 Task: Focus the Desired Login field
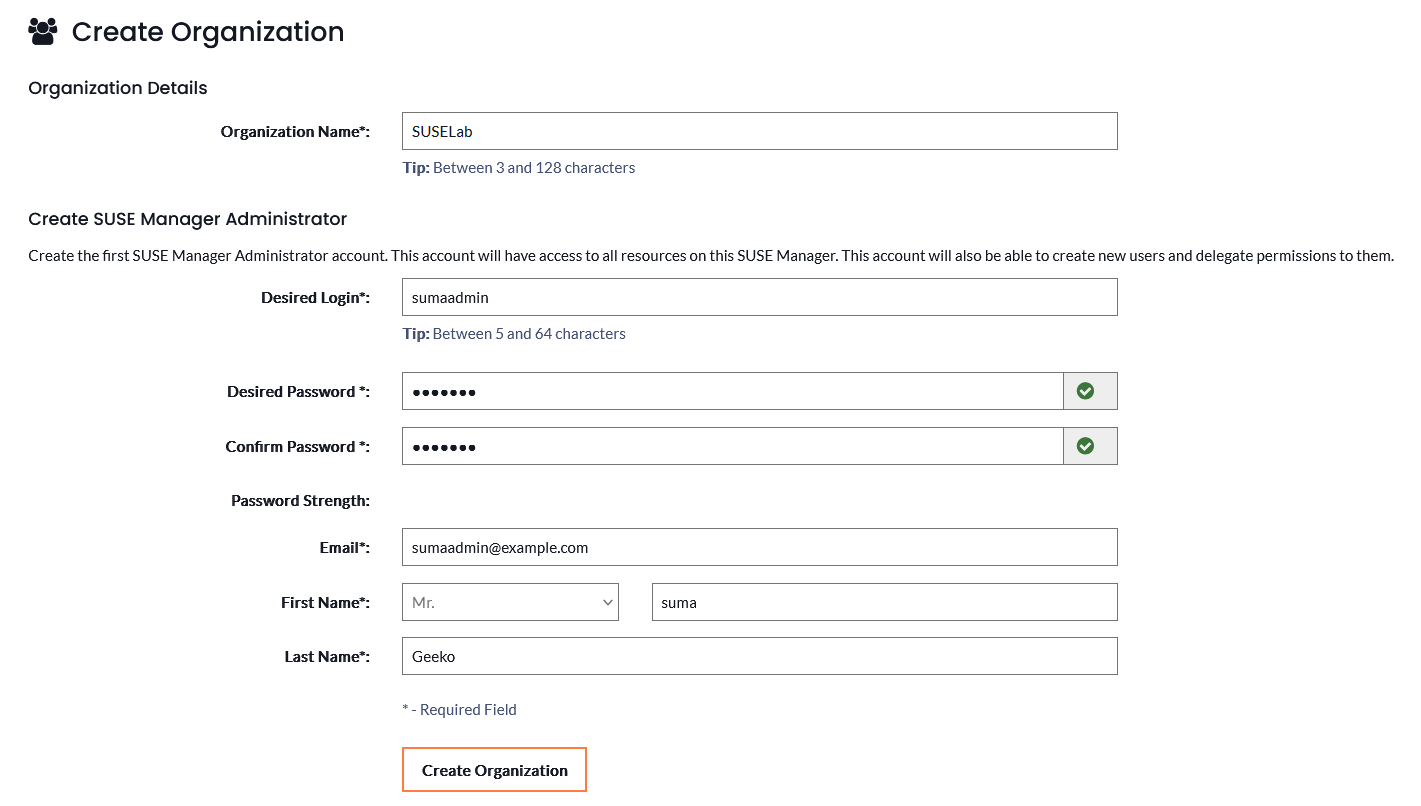coord(759,297)
